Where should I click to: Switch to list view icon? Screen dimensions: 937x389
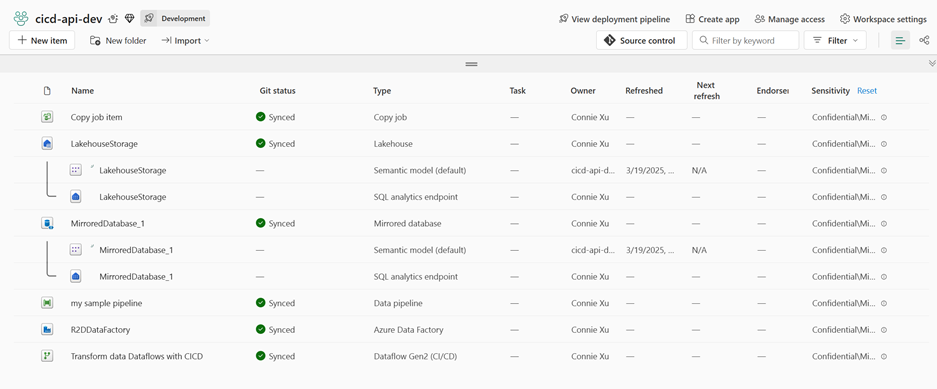[900, 41]
